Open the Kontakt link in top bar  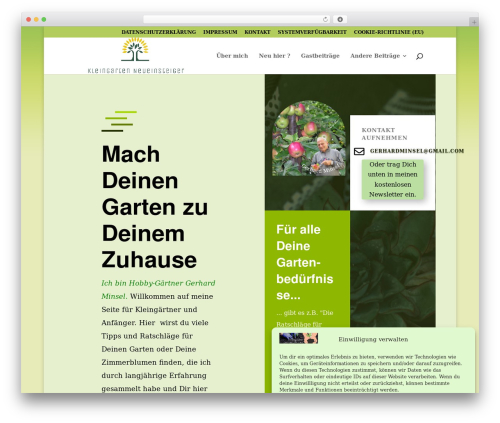(x=257, y=32)
